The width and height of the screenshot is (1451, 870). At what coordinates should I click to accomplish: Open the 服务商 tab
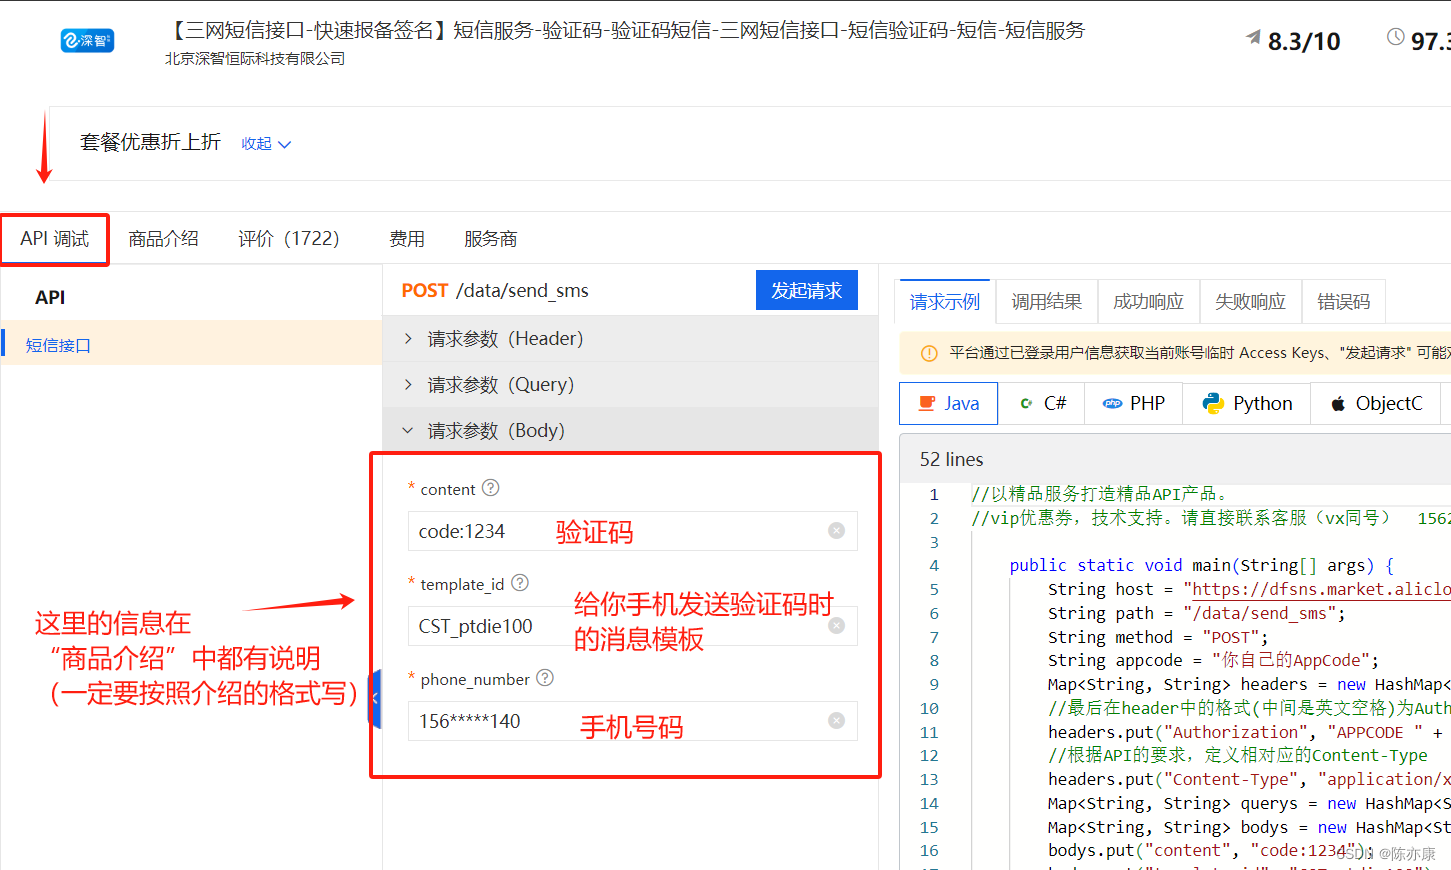(x=491, y=239)
